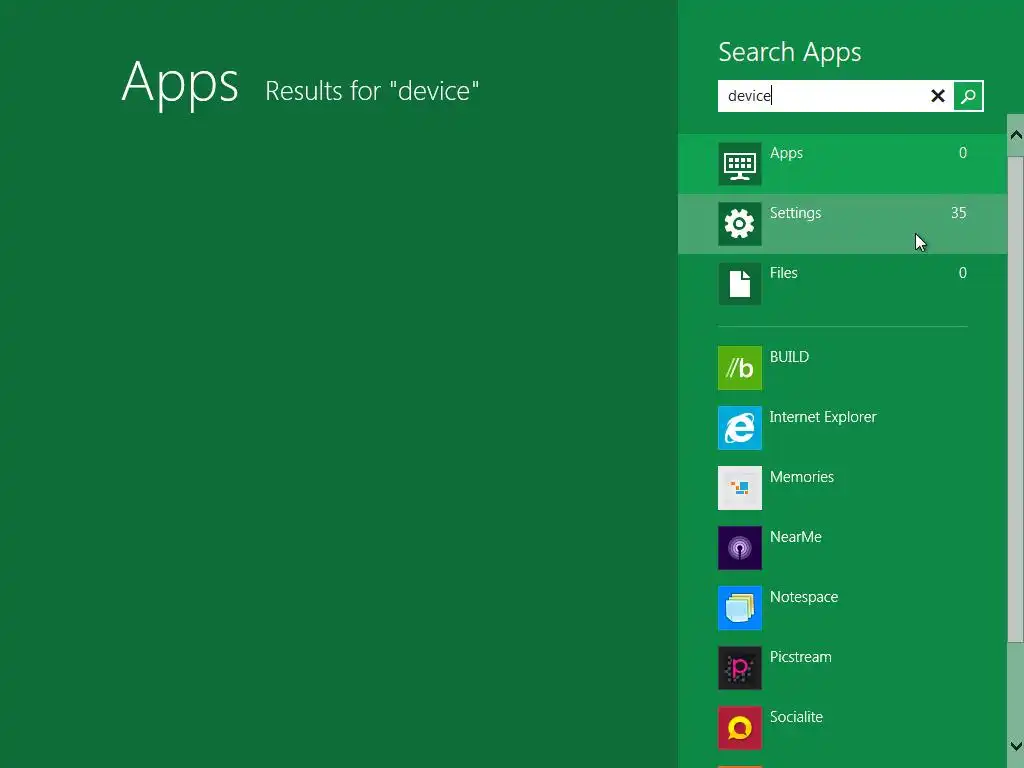Click the NearMe text label

[795, 537]
